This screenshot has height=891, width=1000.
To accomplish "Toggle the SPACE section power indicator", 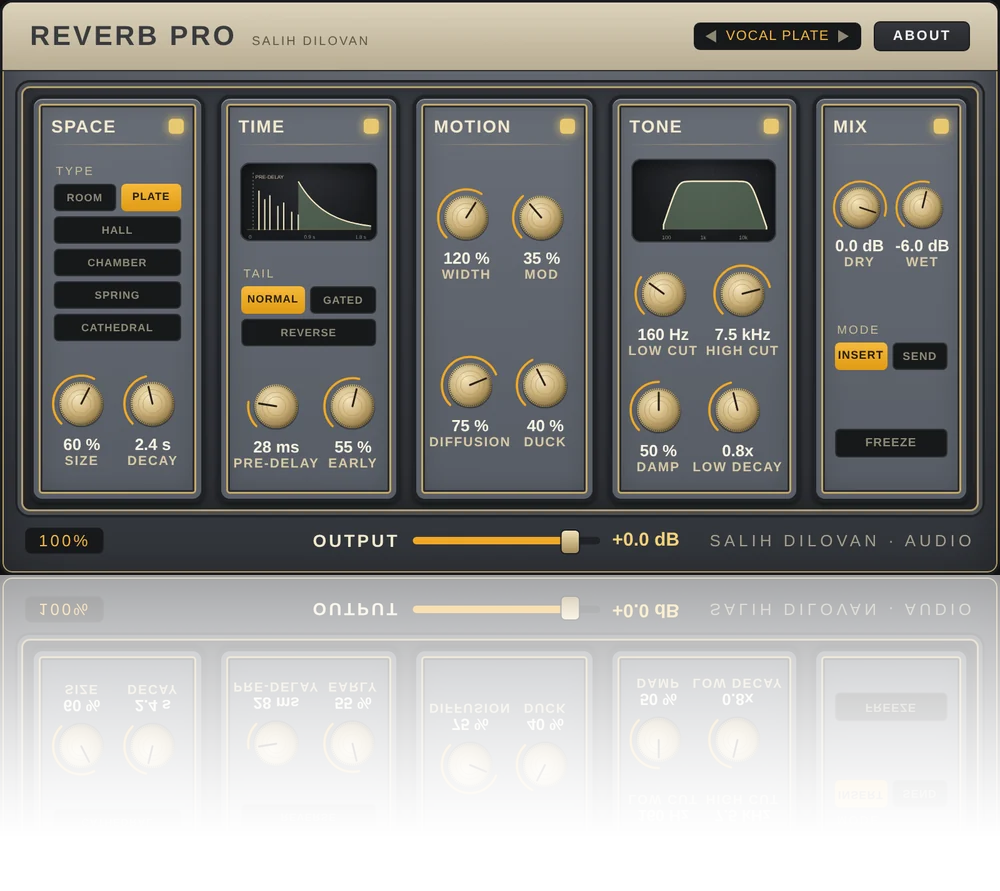I will pyautogui.click(x=176, y=126).
